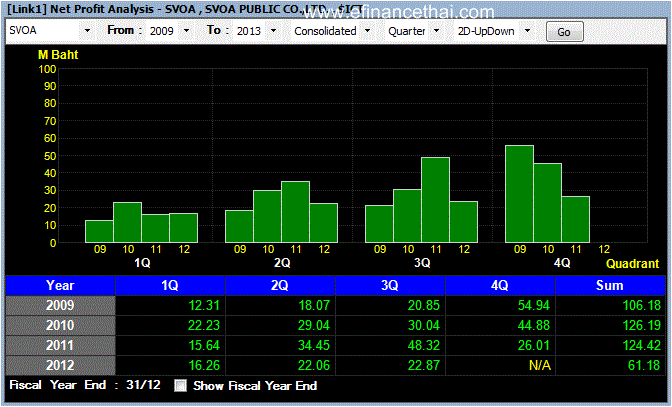Select the Year column header
672x407 pixels.
[60, 285]
